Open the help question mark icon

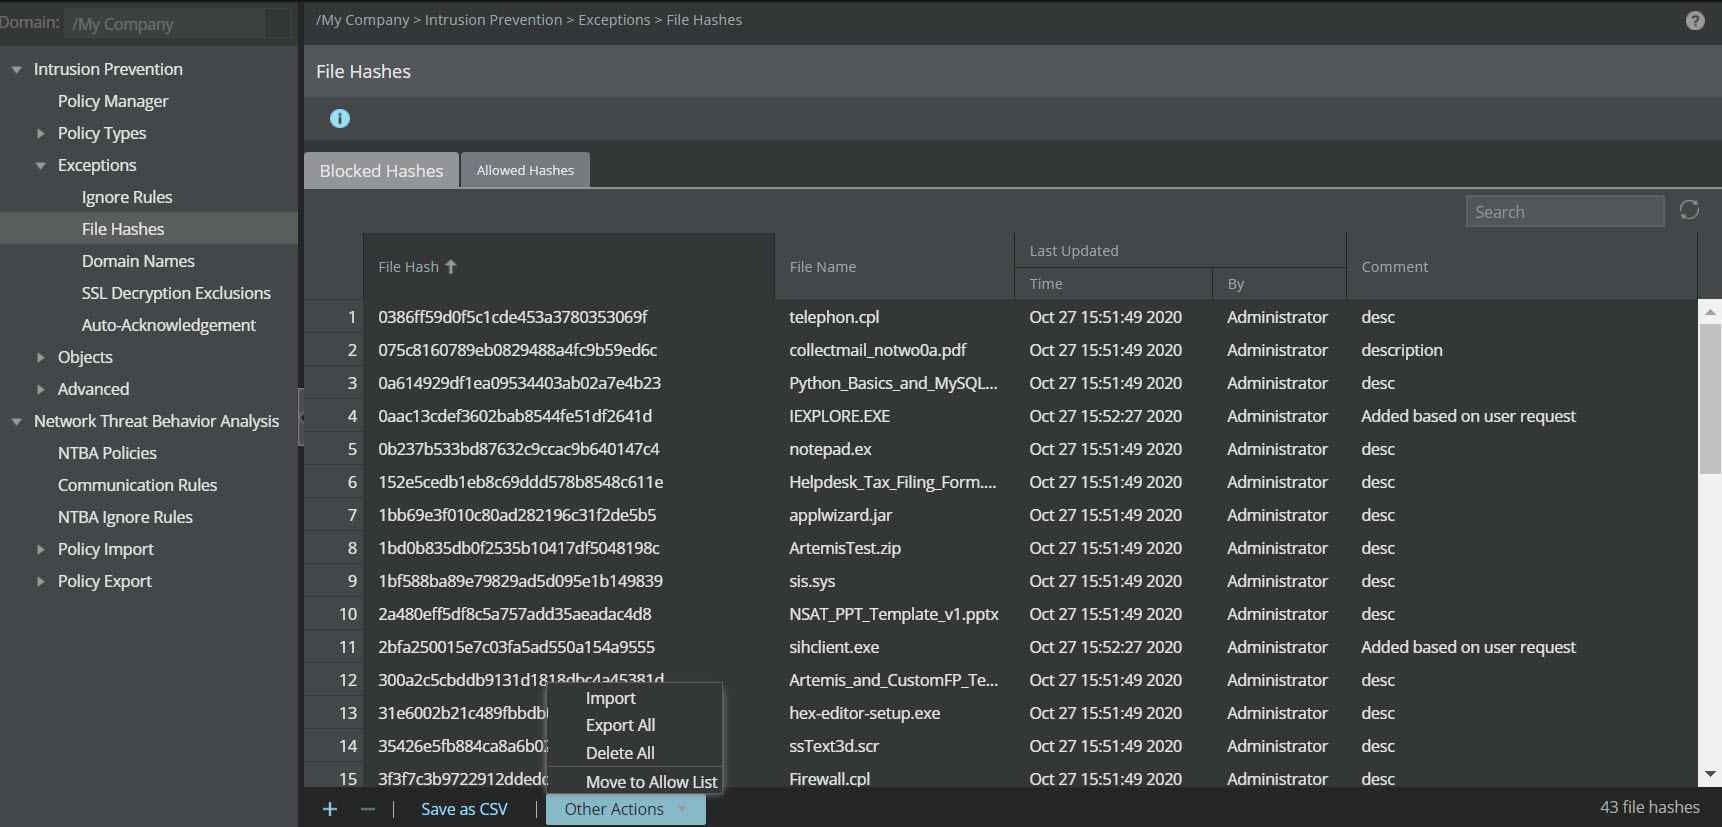(1695, 21)
